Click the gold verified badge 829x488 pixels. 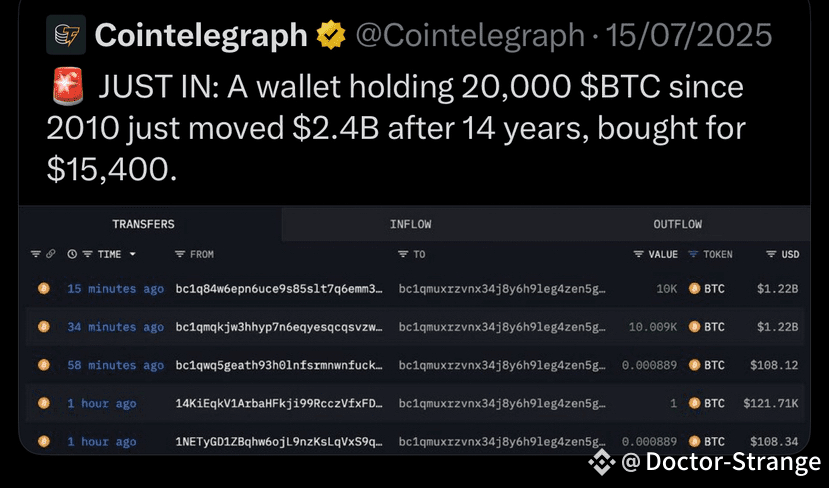[x=331, y=35]
